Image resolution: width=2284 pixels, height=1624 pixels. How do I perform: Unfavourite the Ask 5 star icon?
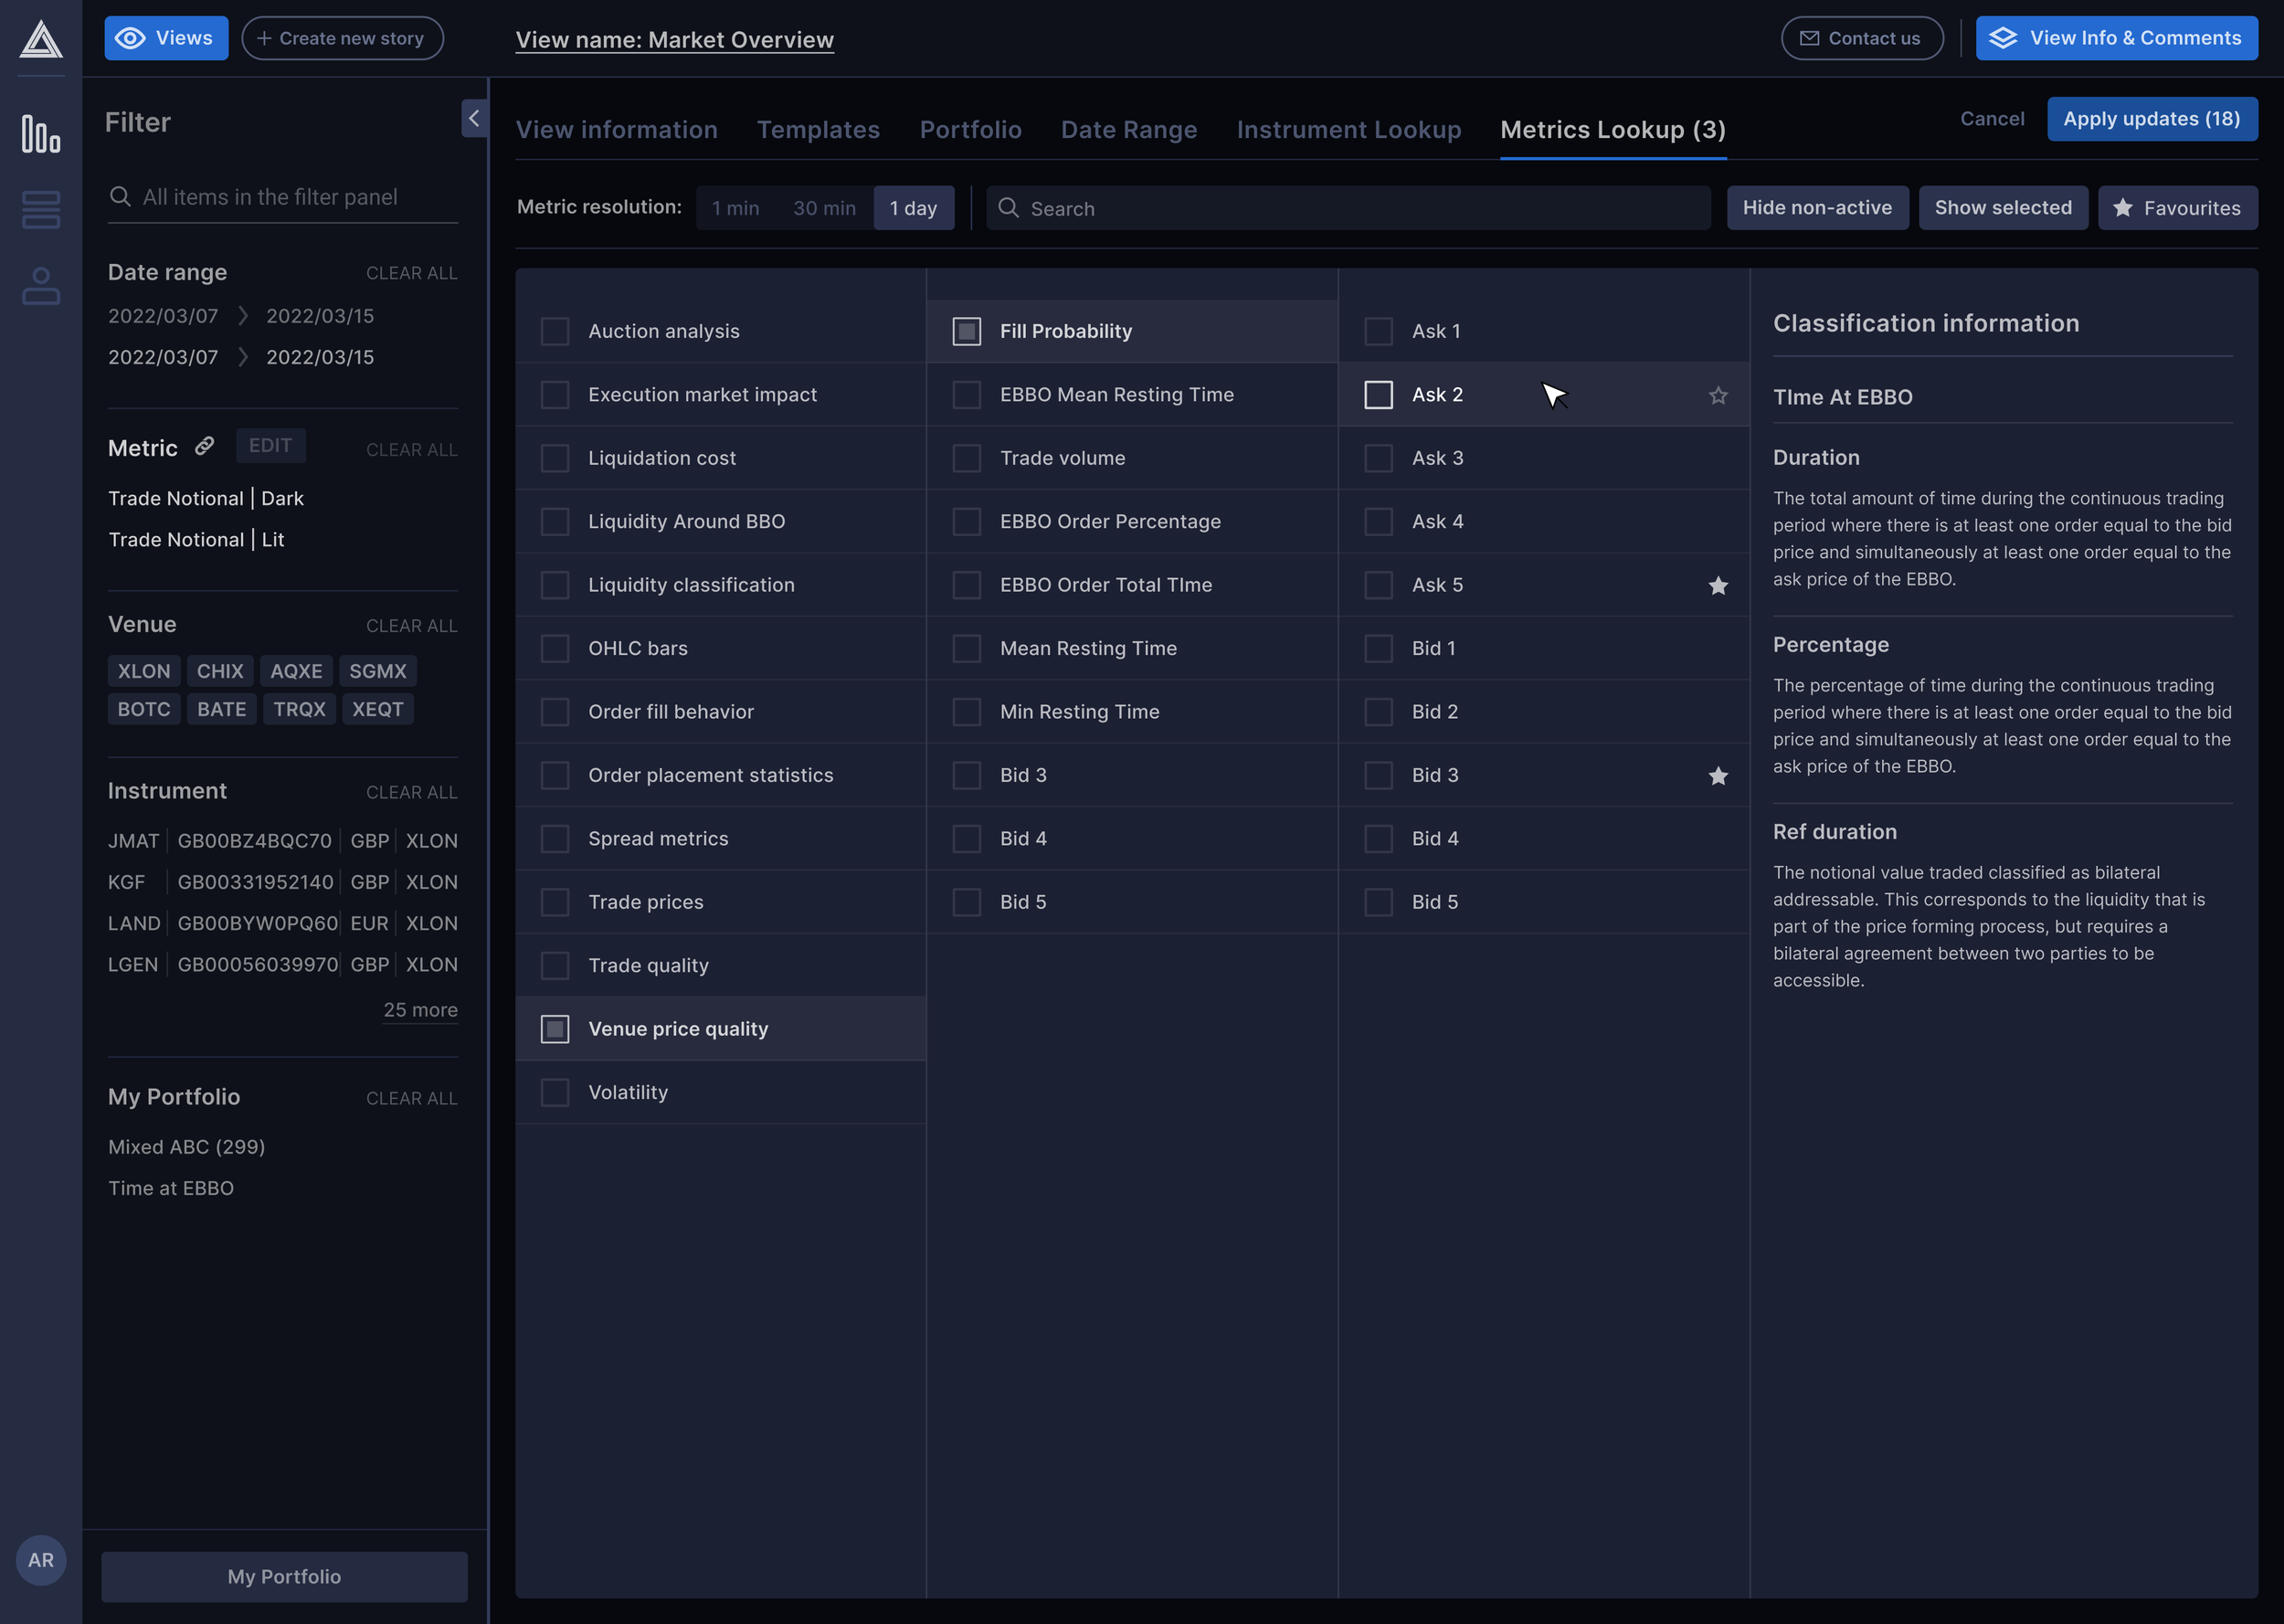(1718, 586)
